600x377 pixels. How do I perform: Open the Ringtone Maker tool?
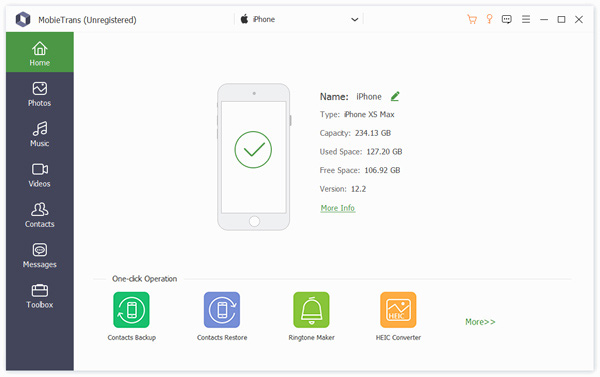click(311, 316)
